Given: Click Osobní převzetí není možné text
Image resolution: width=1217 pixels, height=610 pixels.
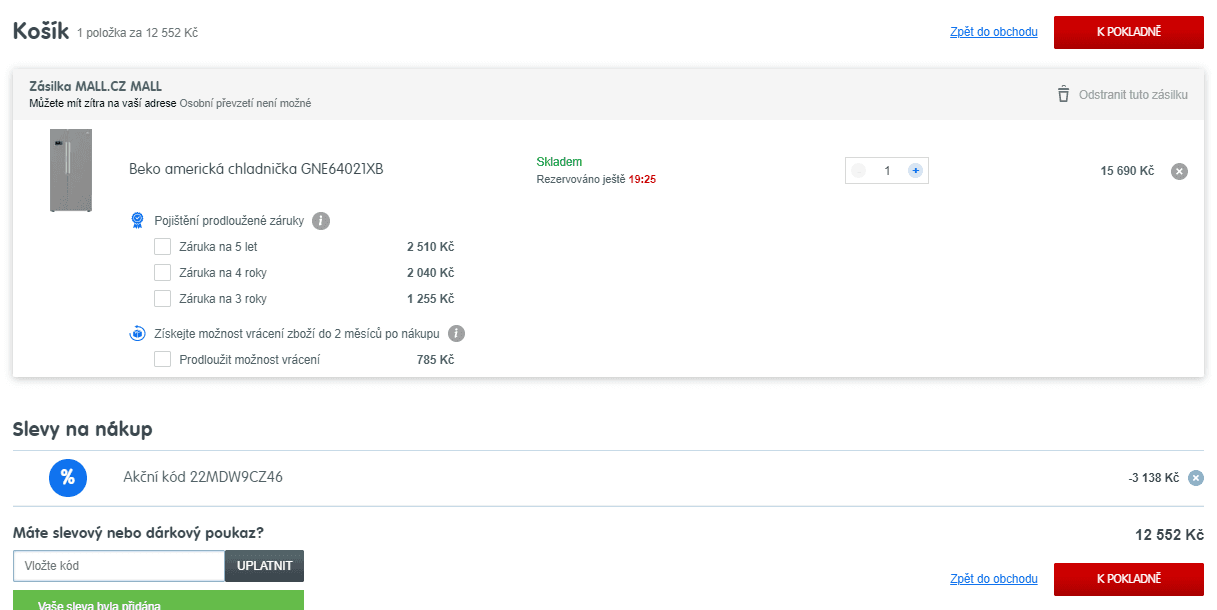Looking at the screenshot, I should coord(245,104).
